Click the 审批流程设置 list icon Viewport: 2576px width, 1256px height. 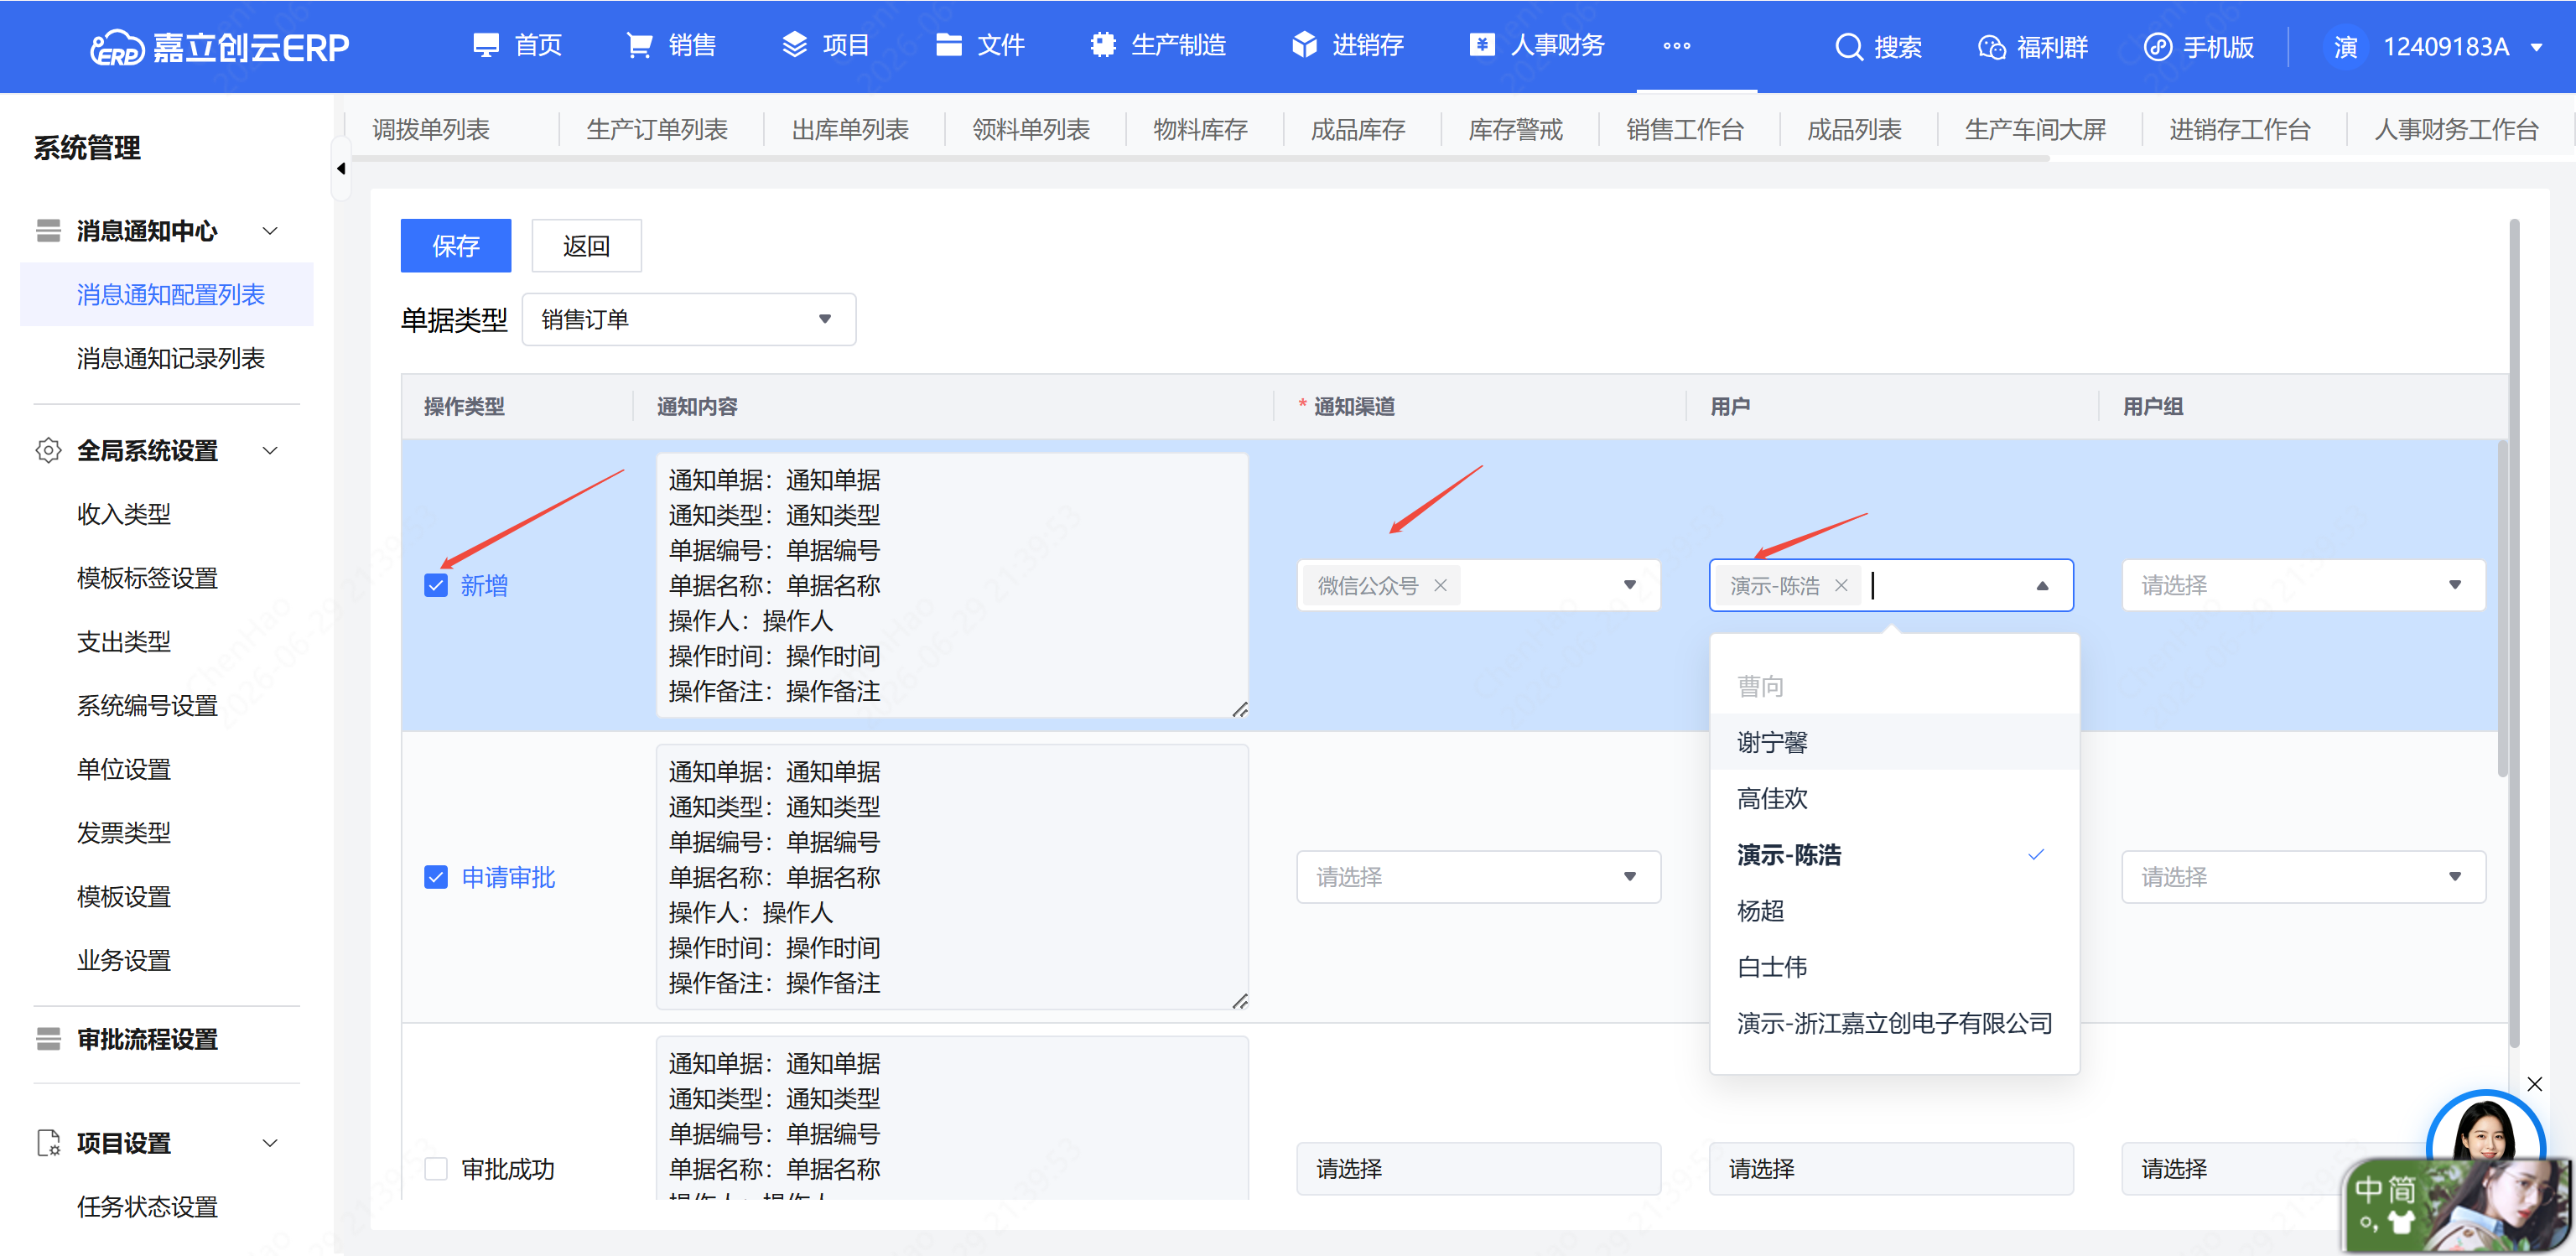[x=48, y=1039]
